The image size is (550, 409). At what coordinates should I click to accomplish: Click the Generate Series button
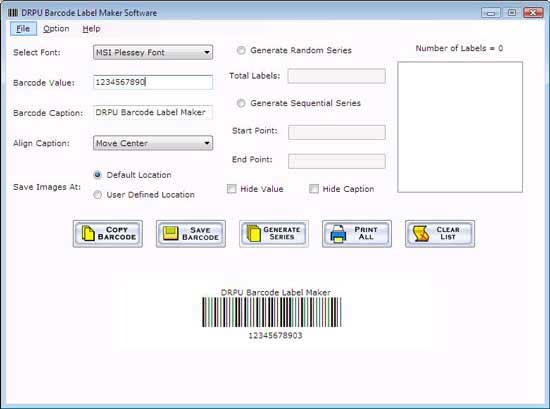pyautogui.click(x=274, y=234)
